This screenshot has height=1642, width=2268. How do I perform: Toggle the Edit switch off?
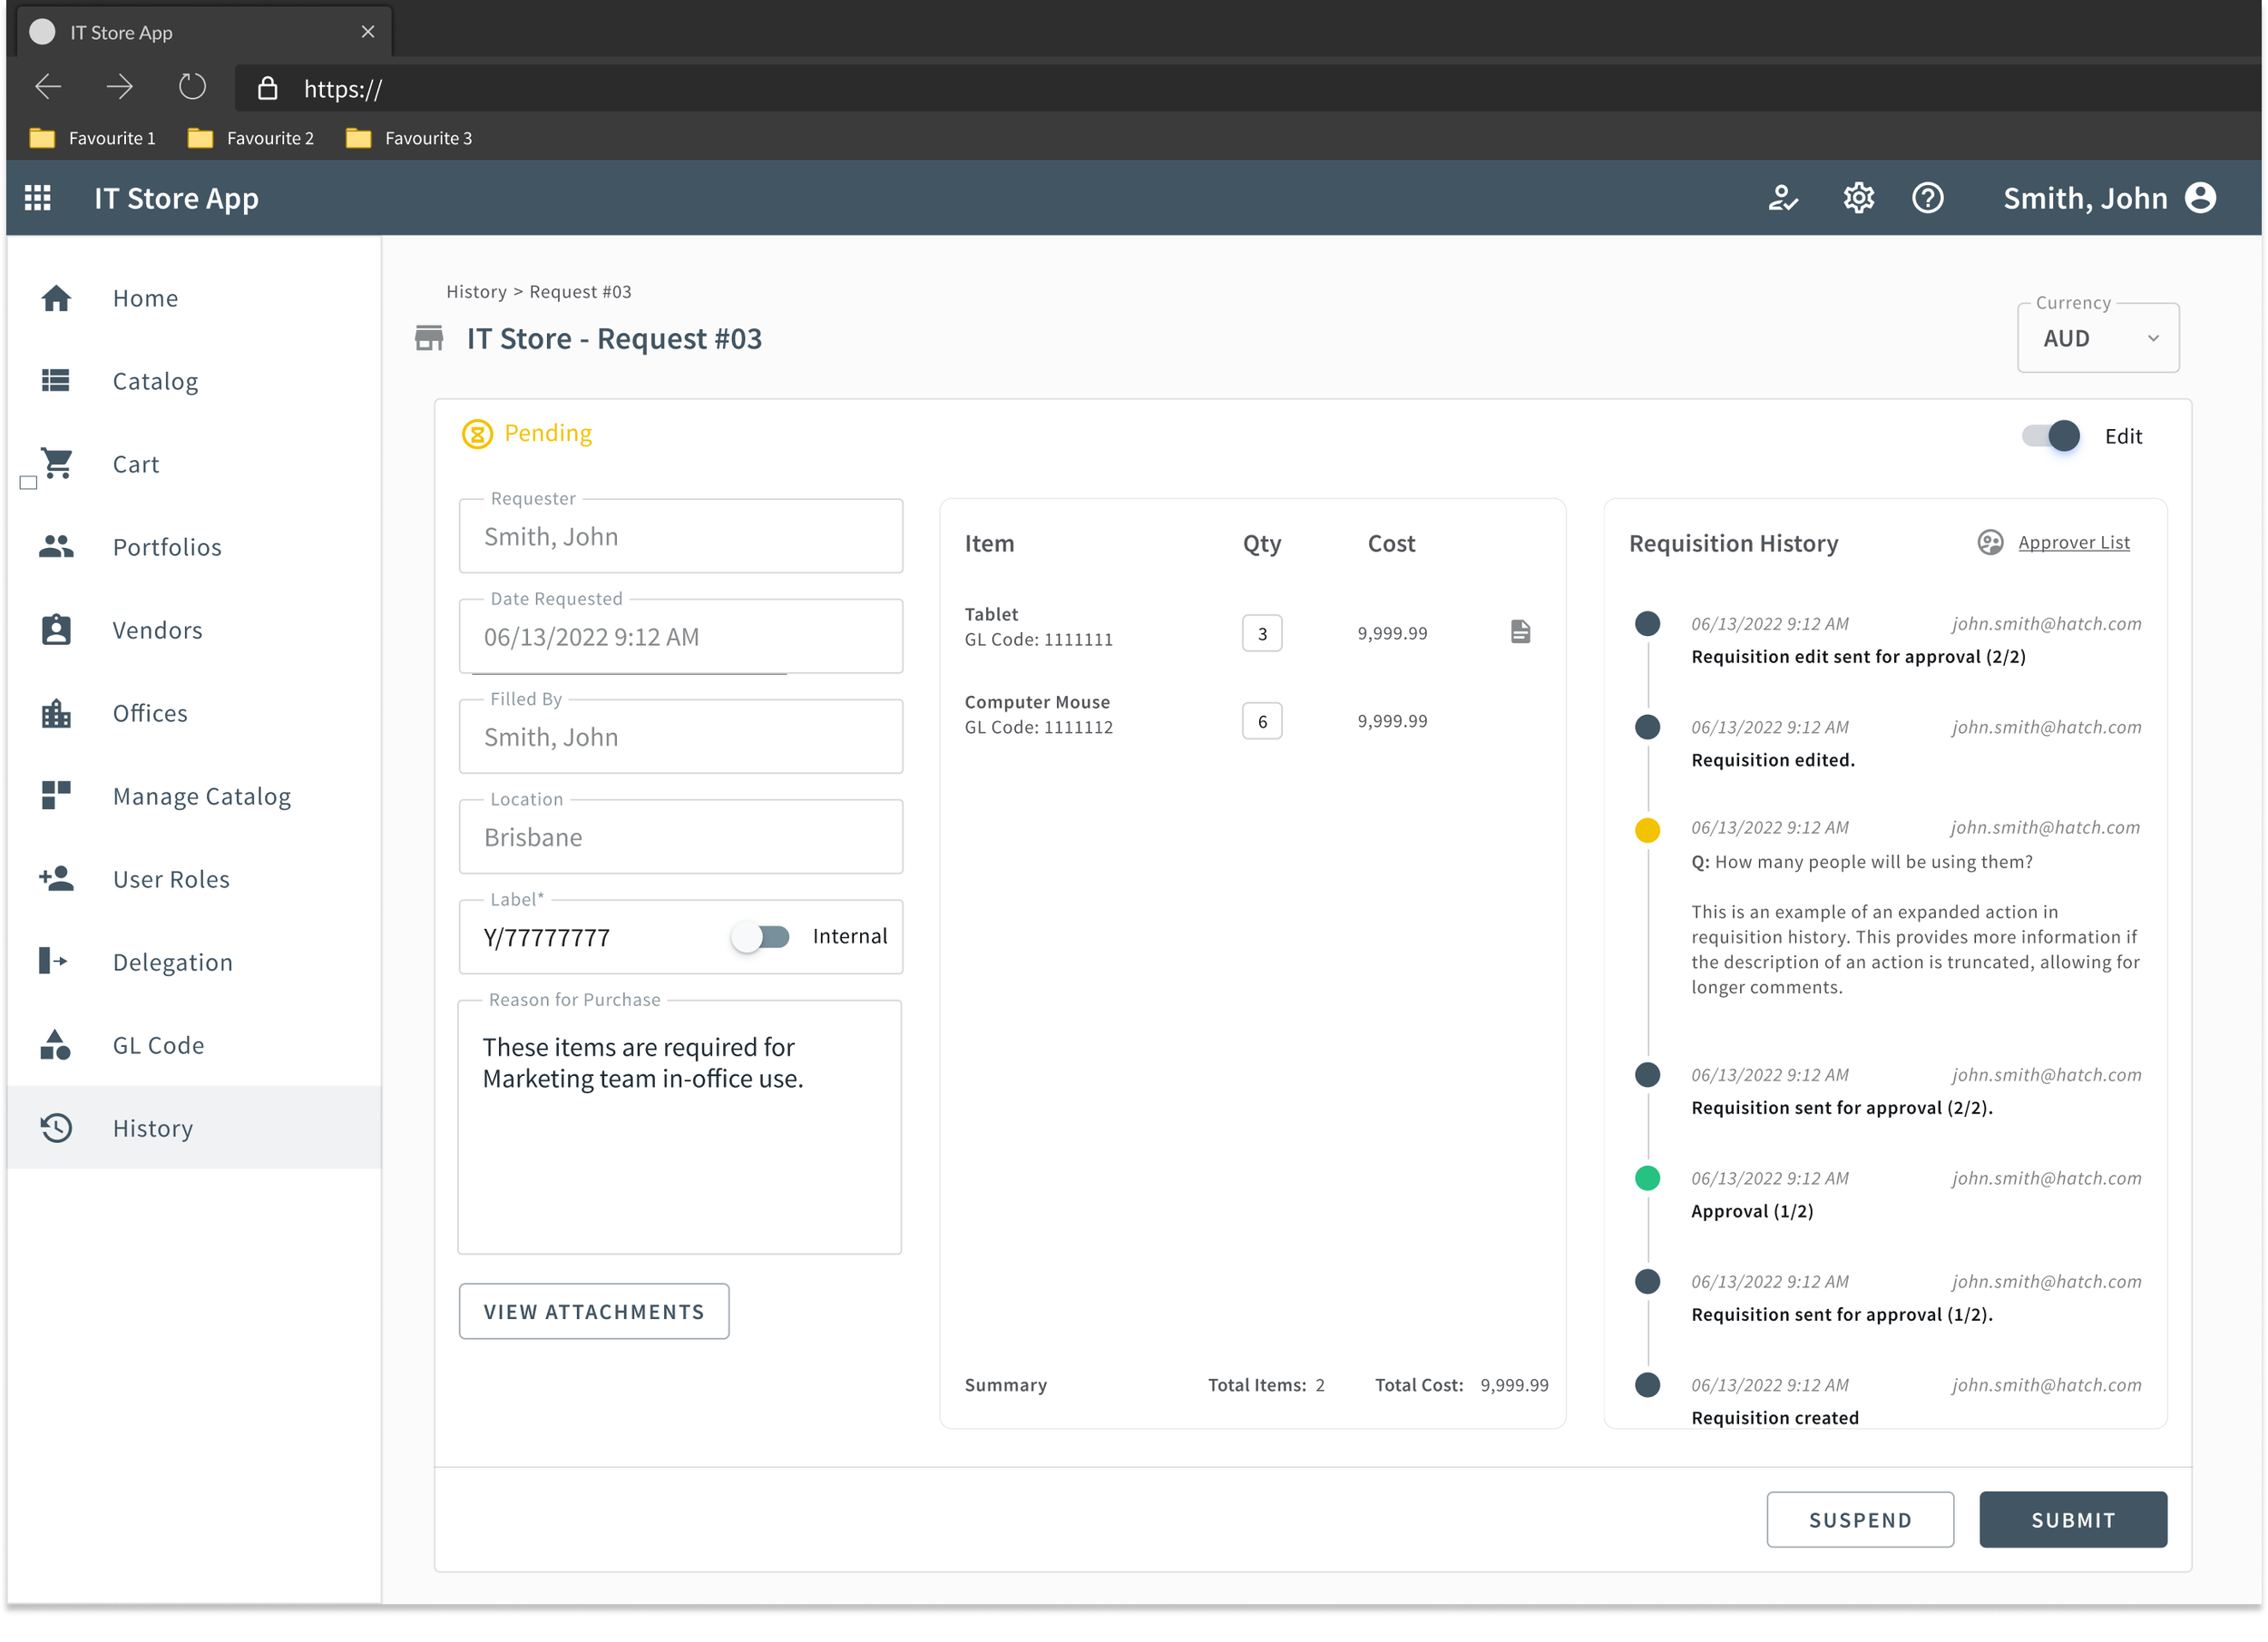click(2050, 436)
